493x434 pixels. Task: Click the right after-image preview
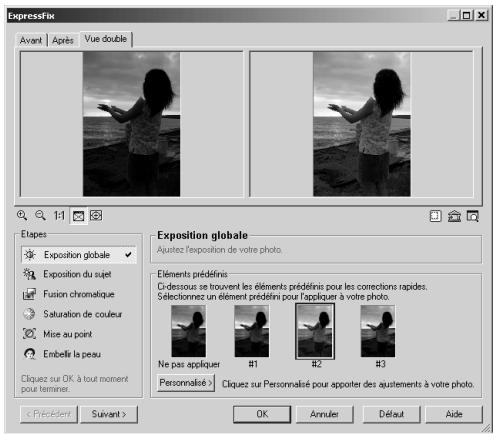(361, 124)
